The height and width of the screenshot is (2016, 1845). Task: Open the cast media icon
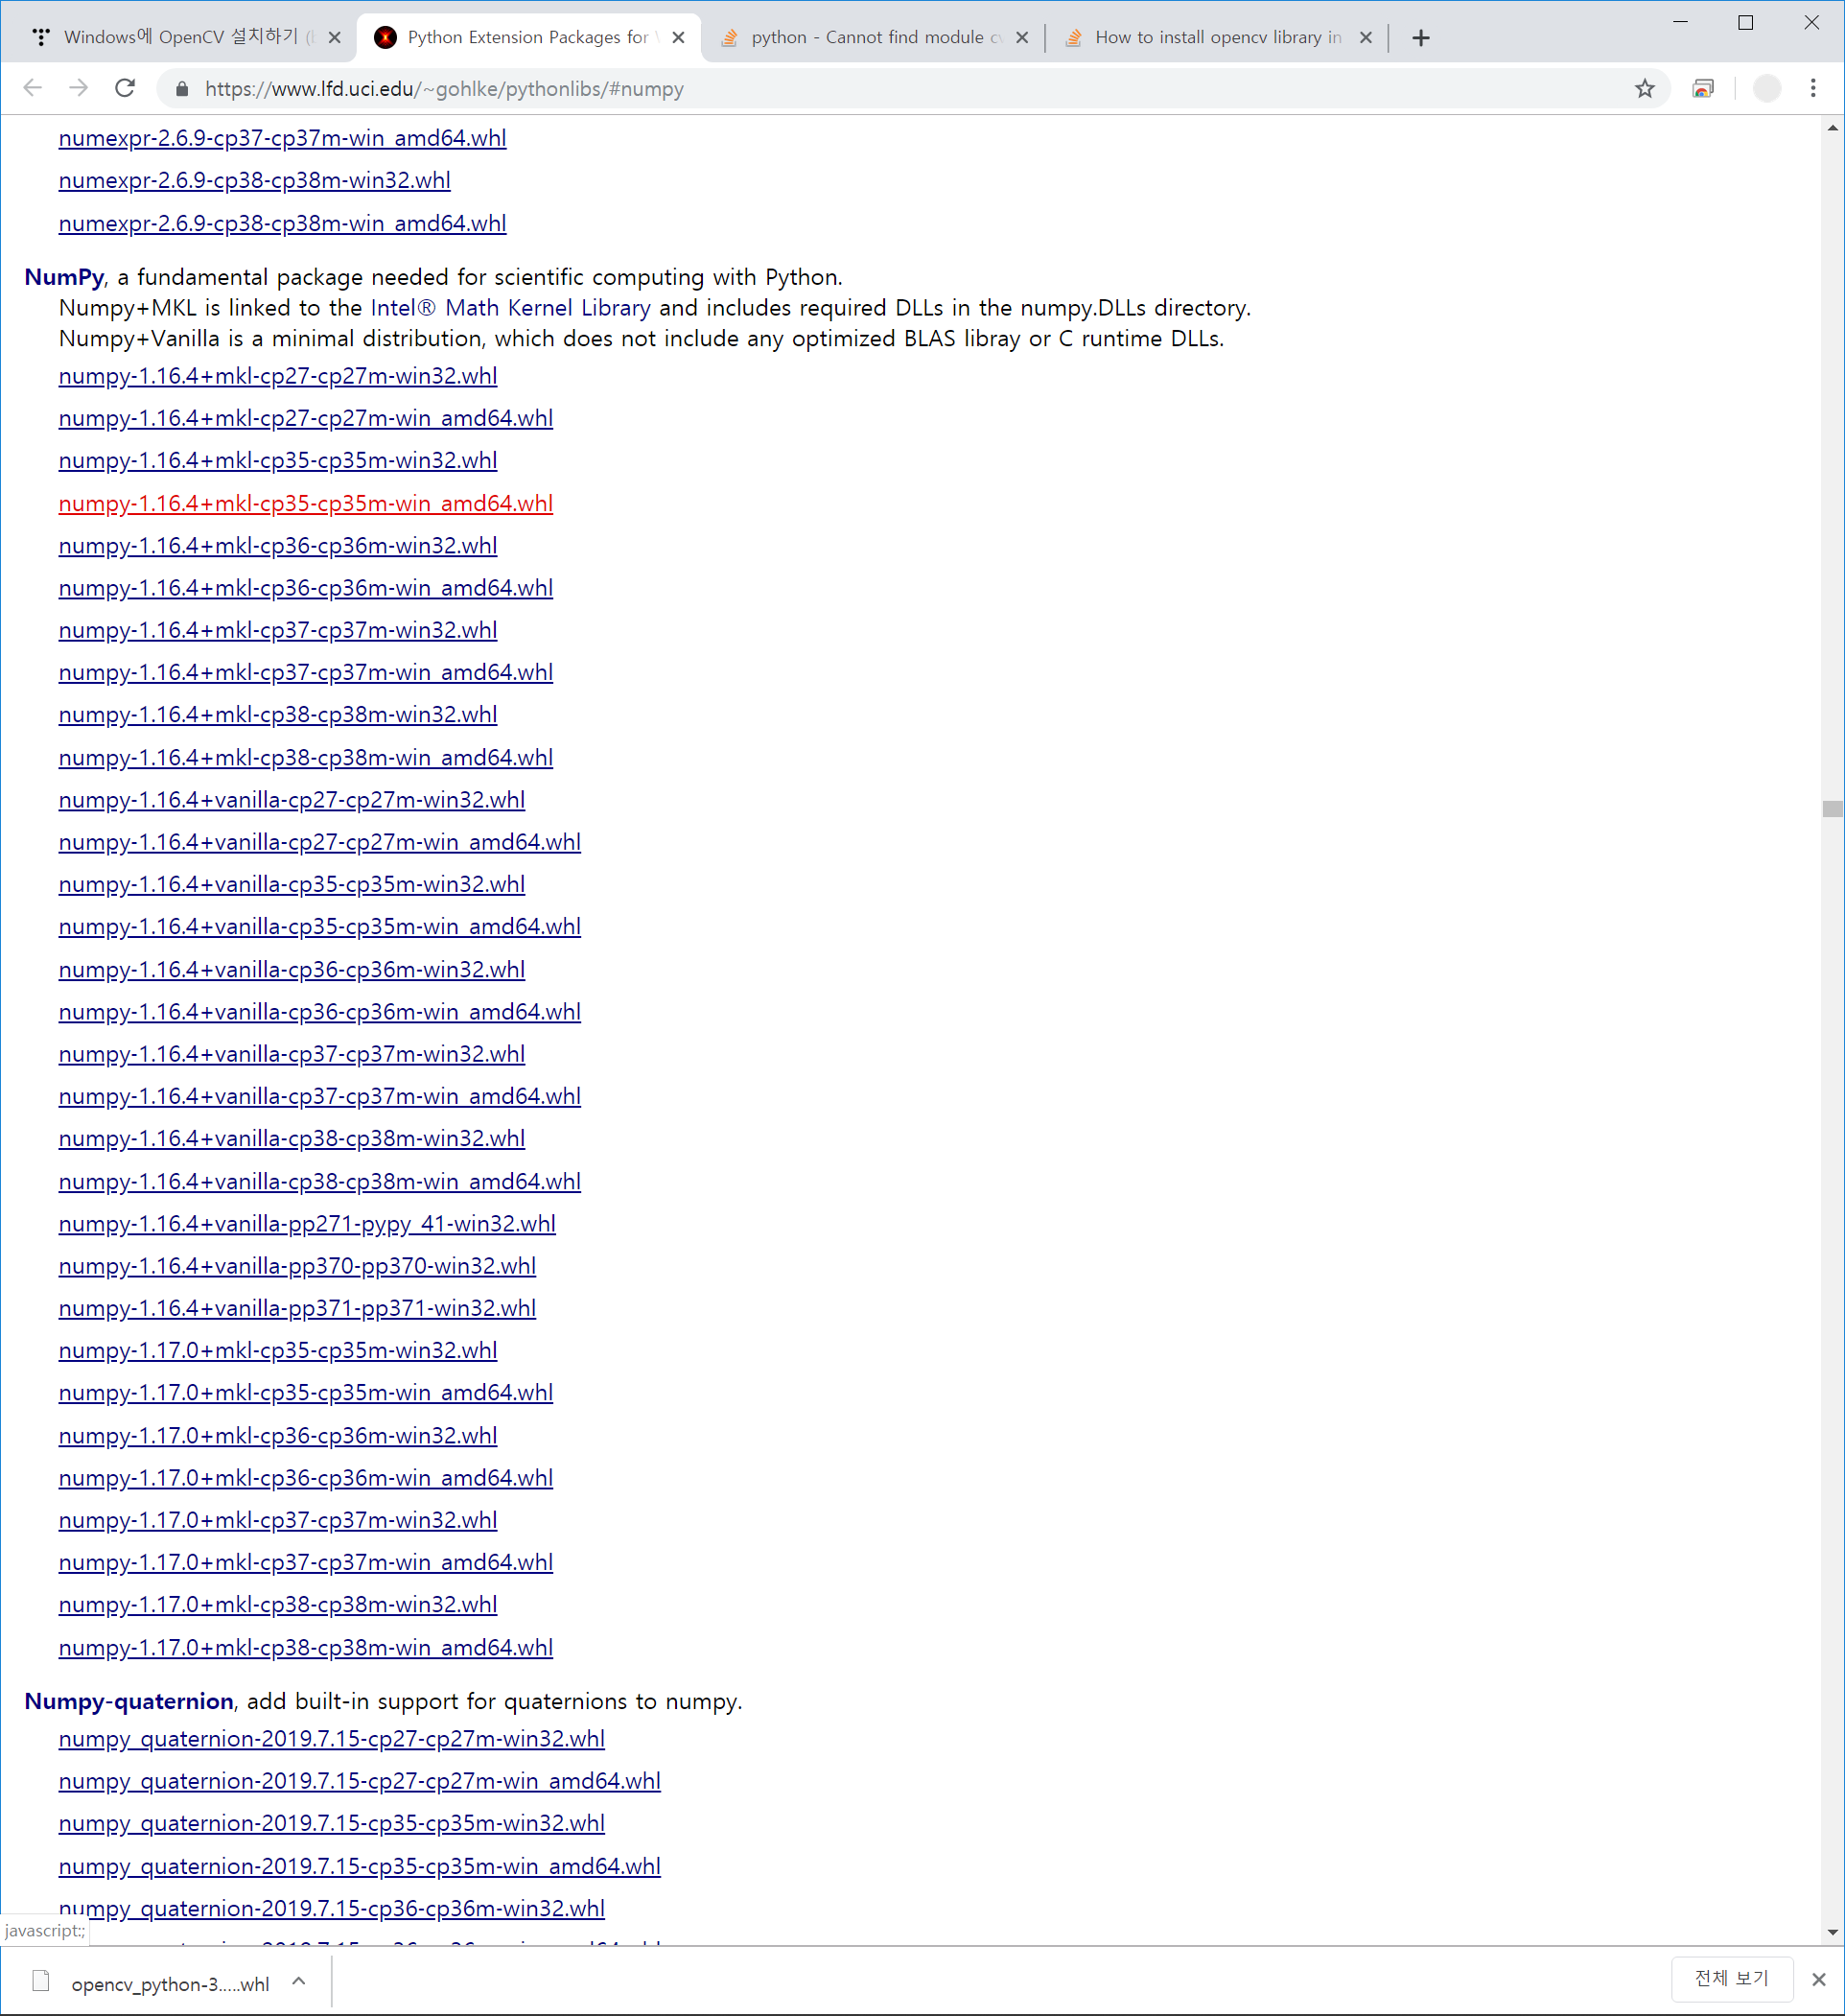click(1703, 89)
